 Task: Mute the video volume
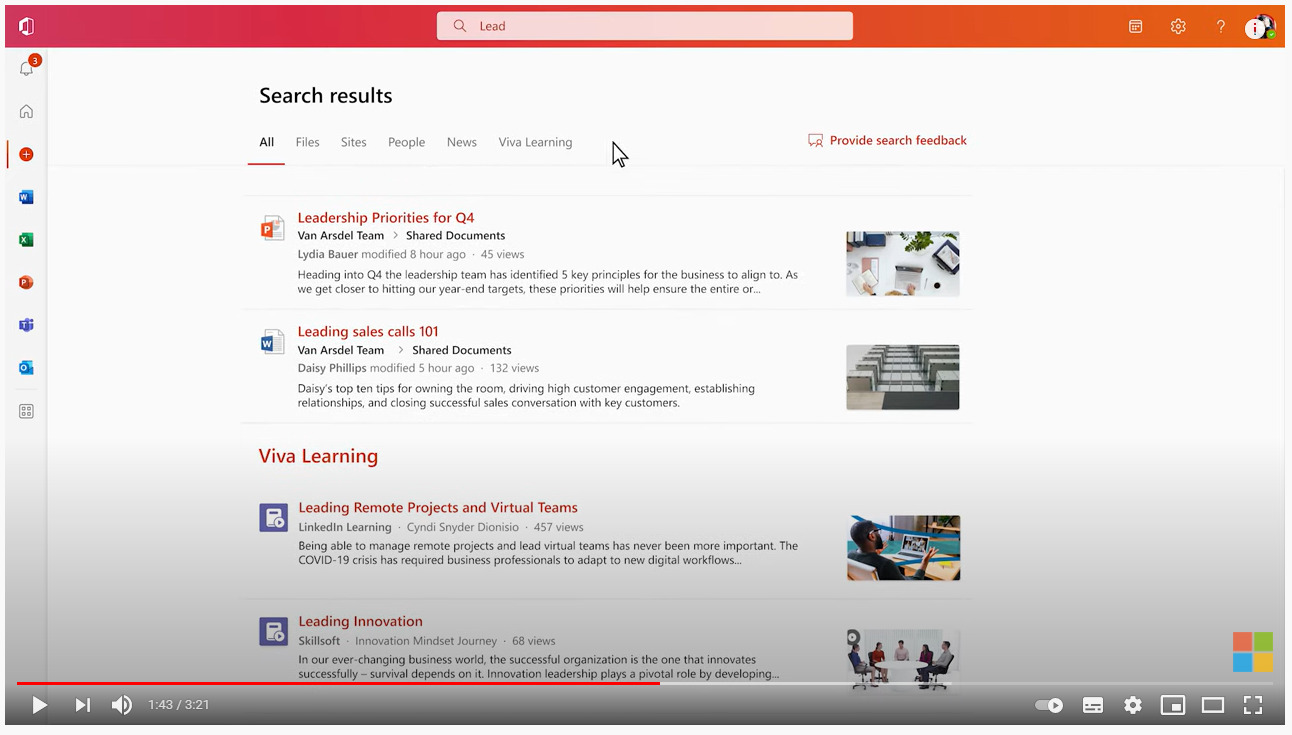122,705
